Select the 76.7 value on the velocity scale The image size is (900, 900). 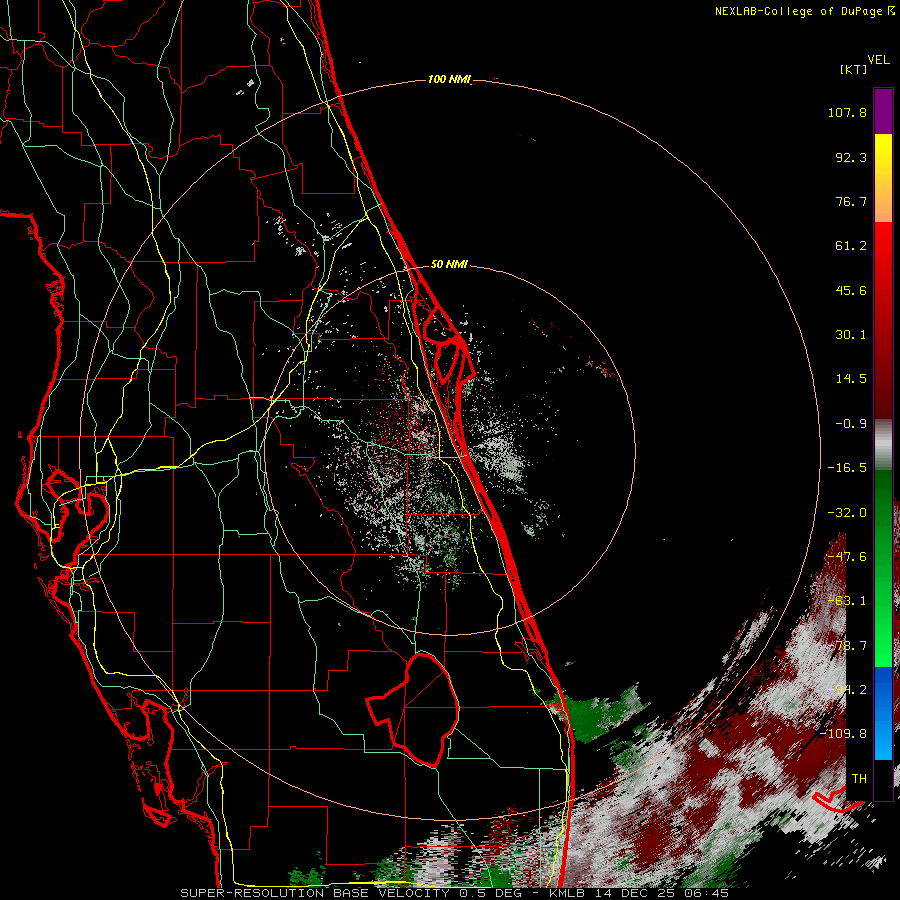851,201
